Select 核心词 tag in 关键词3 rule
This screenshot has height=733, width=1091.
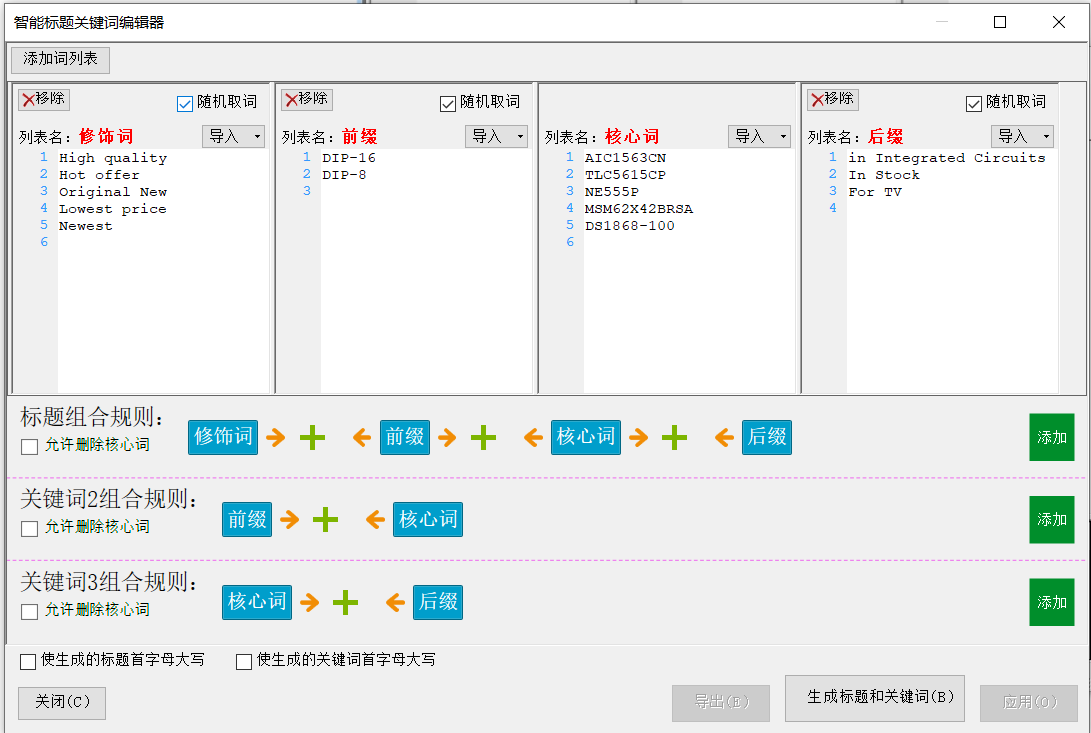coord(257,602)
